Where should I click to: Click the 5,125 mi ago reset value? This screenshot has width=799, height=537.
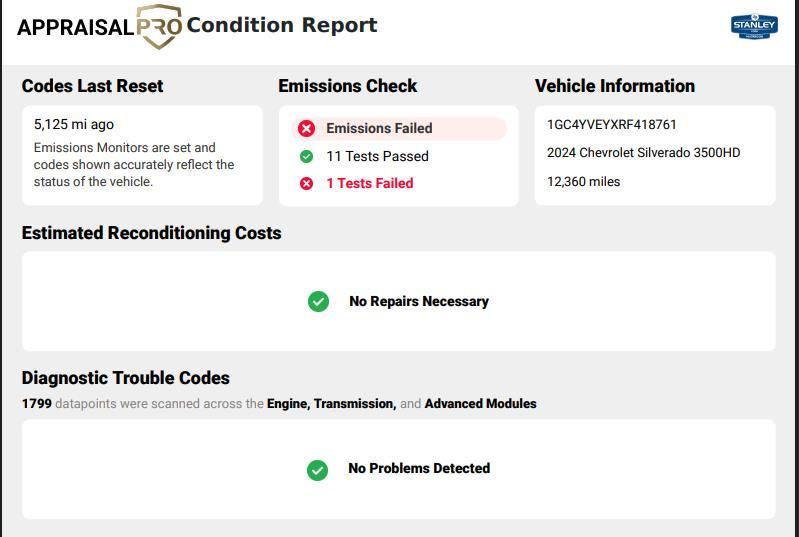point(73,125)
